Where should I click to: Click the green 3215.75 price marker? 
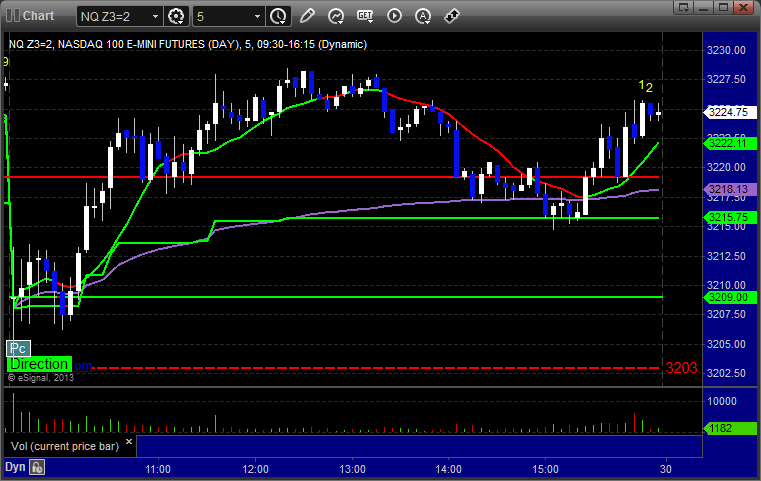(x=729, y=217)
